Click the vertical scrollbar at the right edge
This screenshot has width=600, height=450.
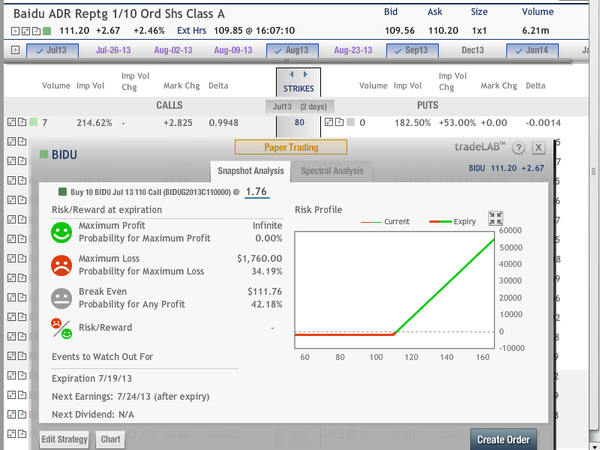click(x=593, y=171)
